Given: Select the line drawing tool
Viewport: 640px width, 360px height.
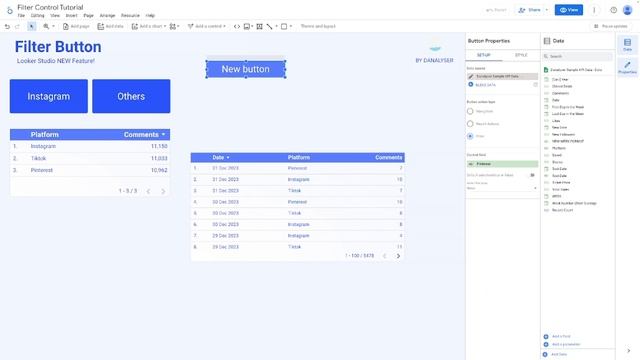Looking at the screenshot, I should (x=269, y=26).
